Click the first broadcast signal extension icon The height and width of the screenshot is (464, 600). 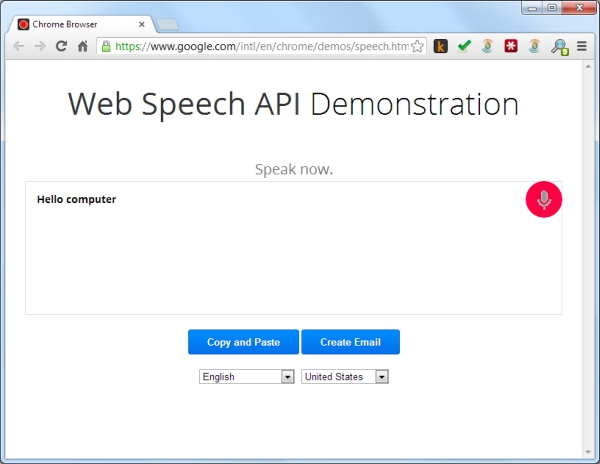pos(487,46)
